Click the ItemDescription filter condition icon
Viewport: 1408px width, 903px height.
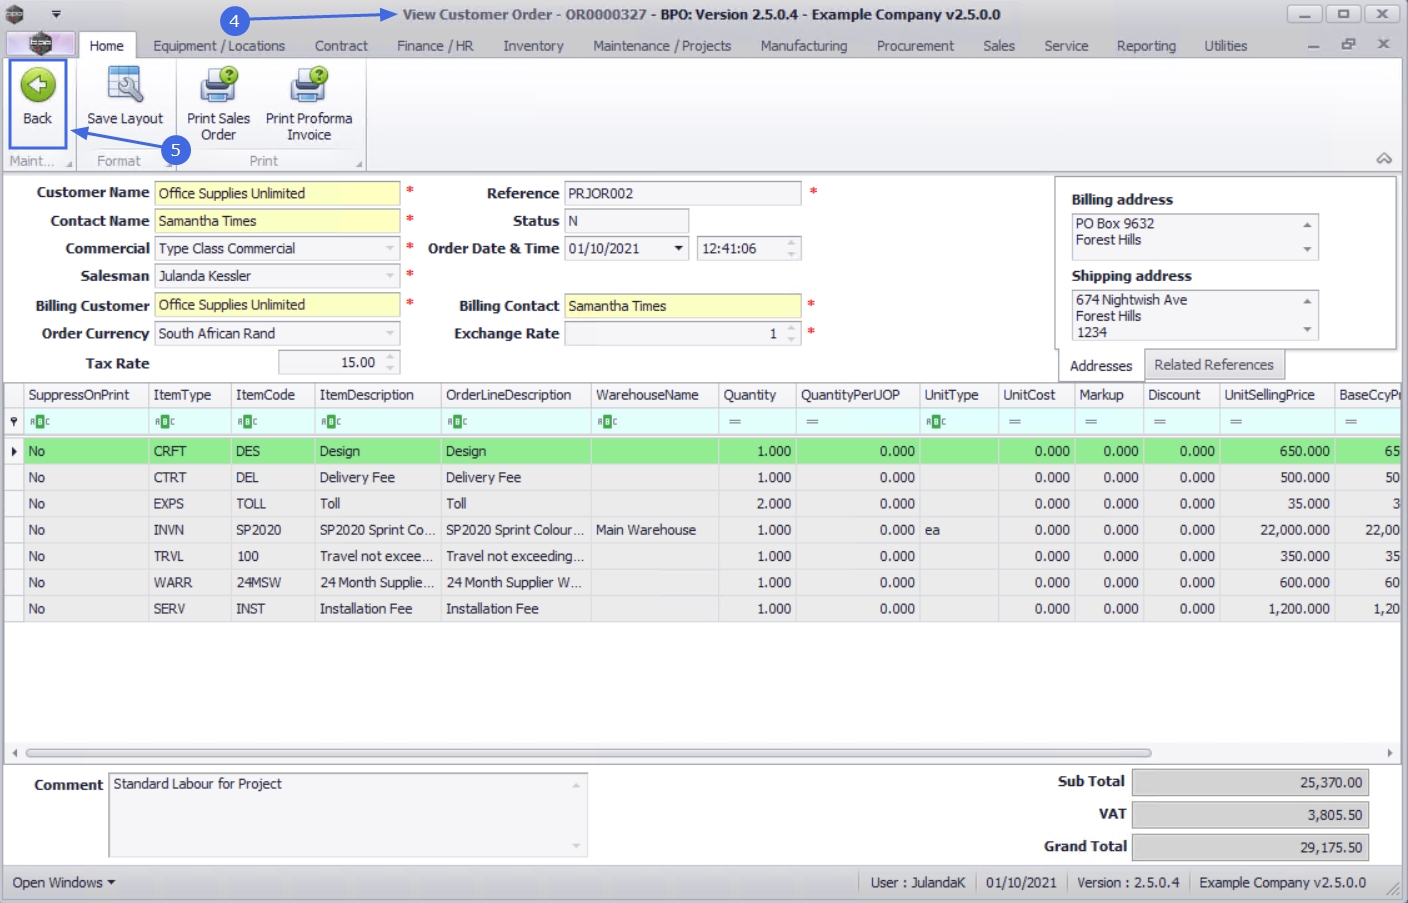click(x=332, y=422)
